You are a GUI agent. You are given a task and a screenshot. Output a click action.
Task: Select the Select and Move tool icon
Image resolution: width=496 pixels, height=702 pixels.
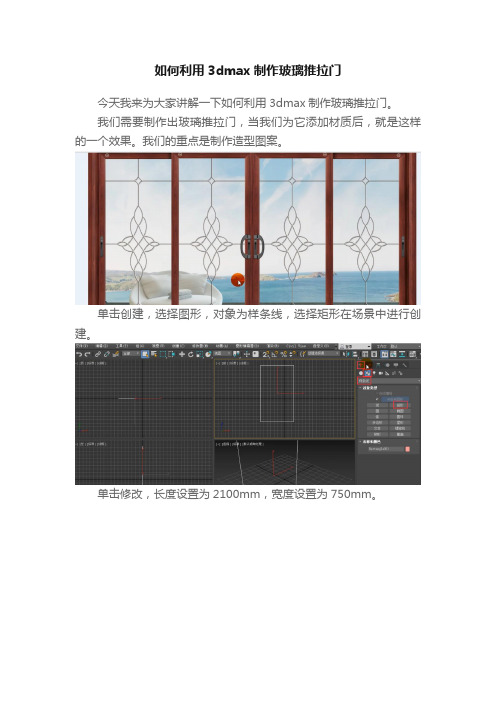tap(182, 354)
